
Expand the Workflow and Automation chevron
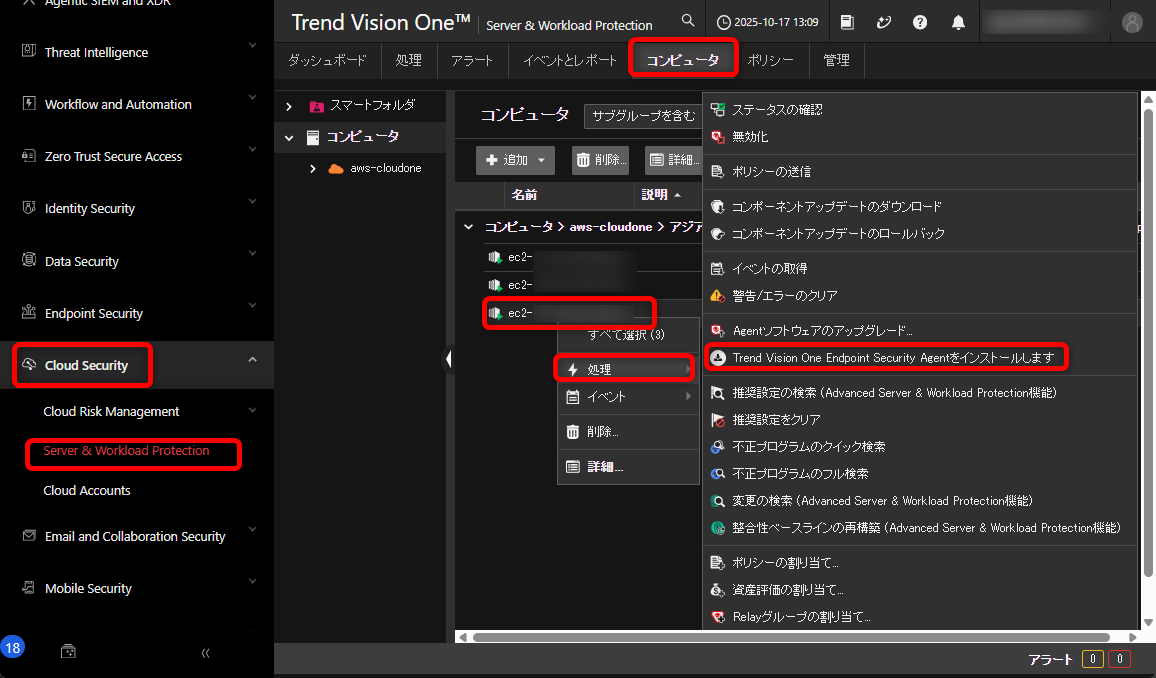[x=253, y=97]
